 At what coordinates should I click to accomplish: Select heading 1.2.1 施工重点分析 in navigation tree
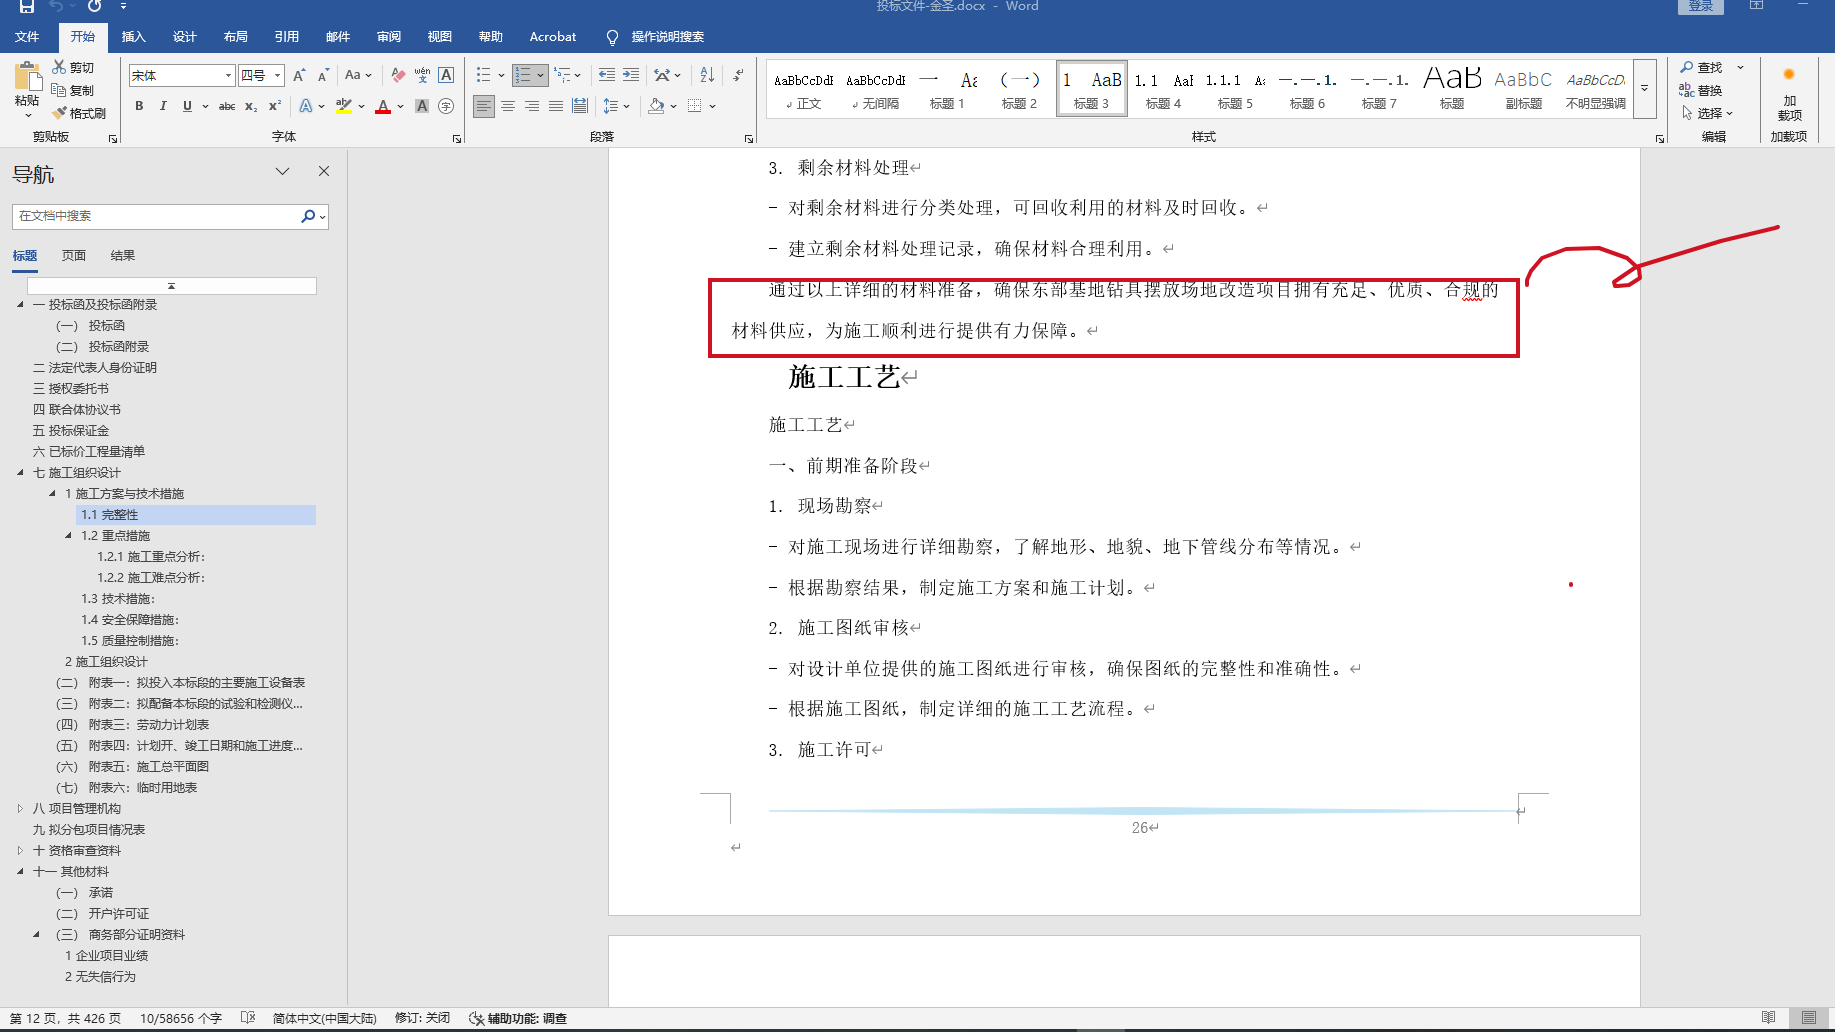click(151, 557)
